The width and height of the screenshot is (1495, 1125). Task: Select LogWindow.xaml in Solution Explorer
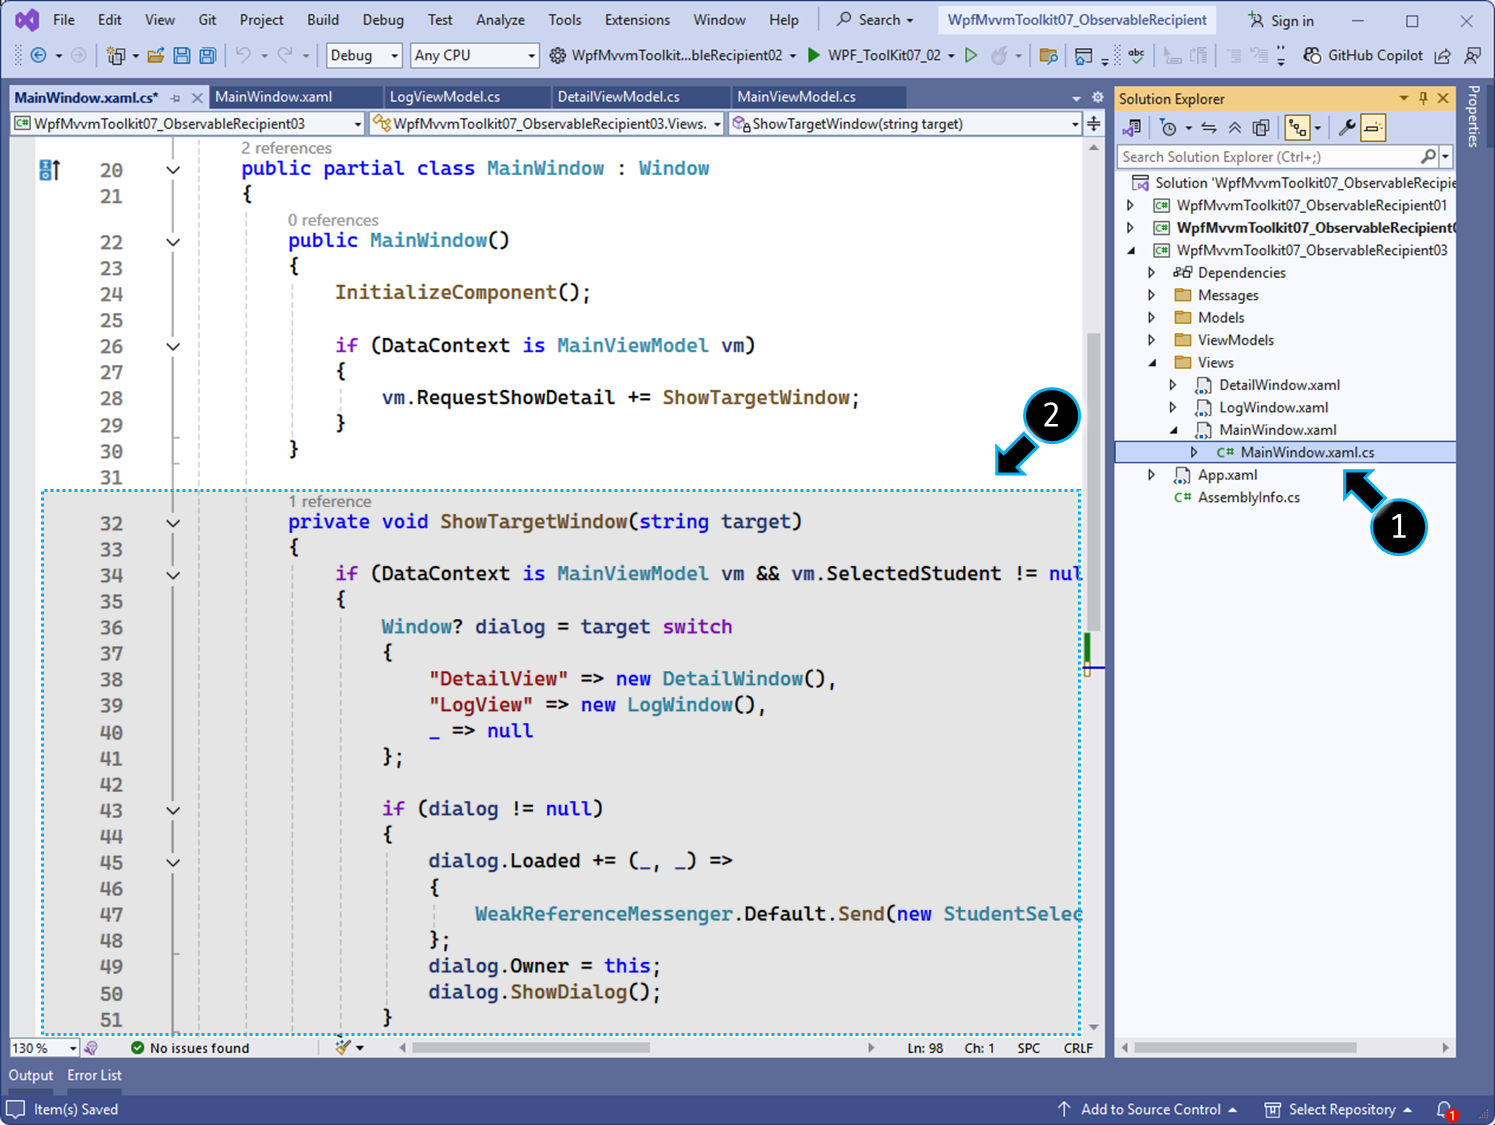coord(1273,408)
